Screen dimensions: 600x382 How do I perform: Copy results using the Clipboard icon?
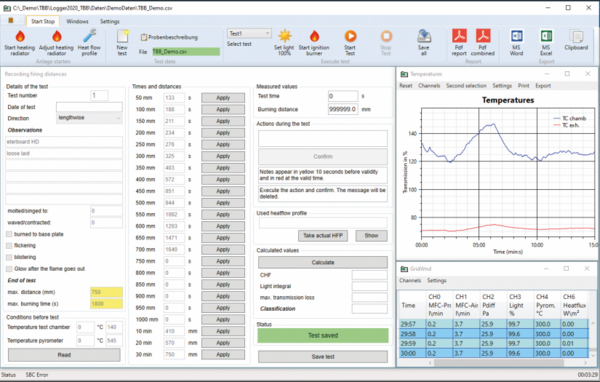pyautogui.click(x=576, y=36)
